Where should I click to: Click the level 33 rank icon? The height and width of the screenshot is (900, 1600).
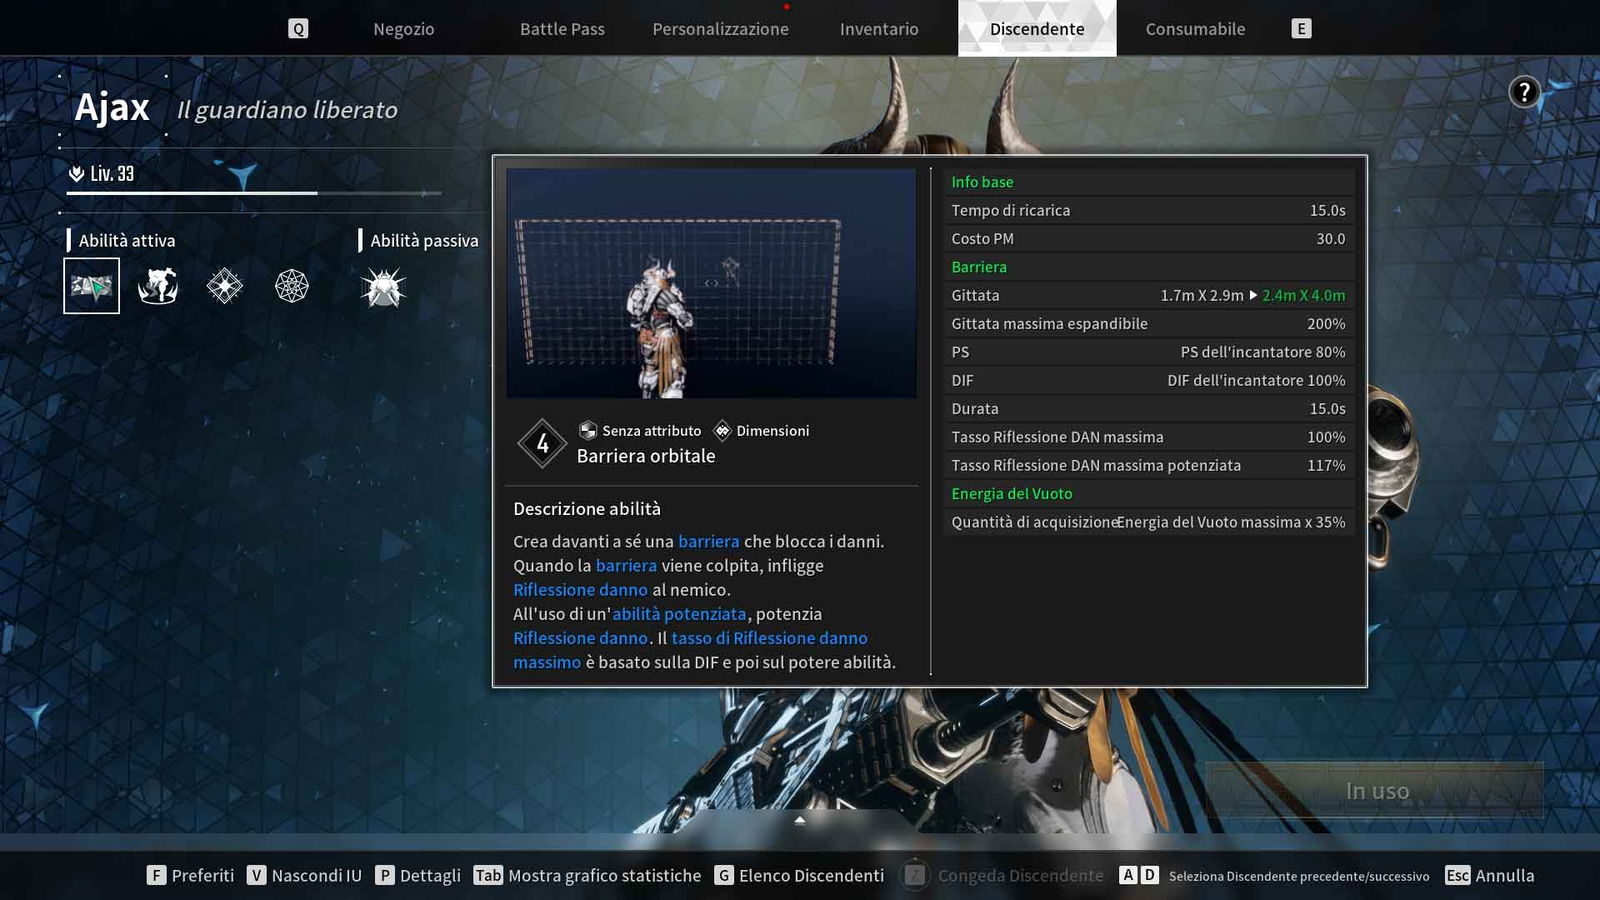78,172
